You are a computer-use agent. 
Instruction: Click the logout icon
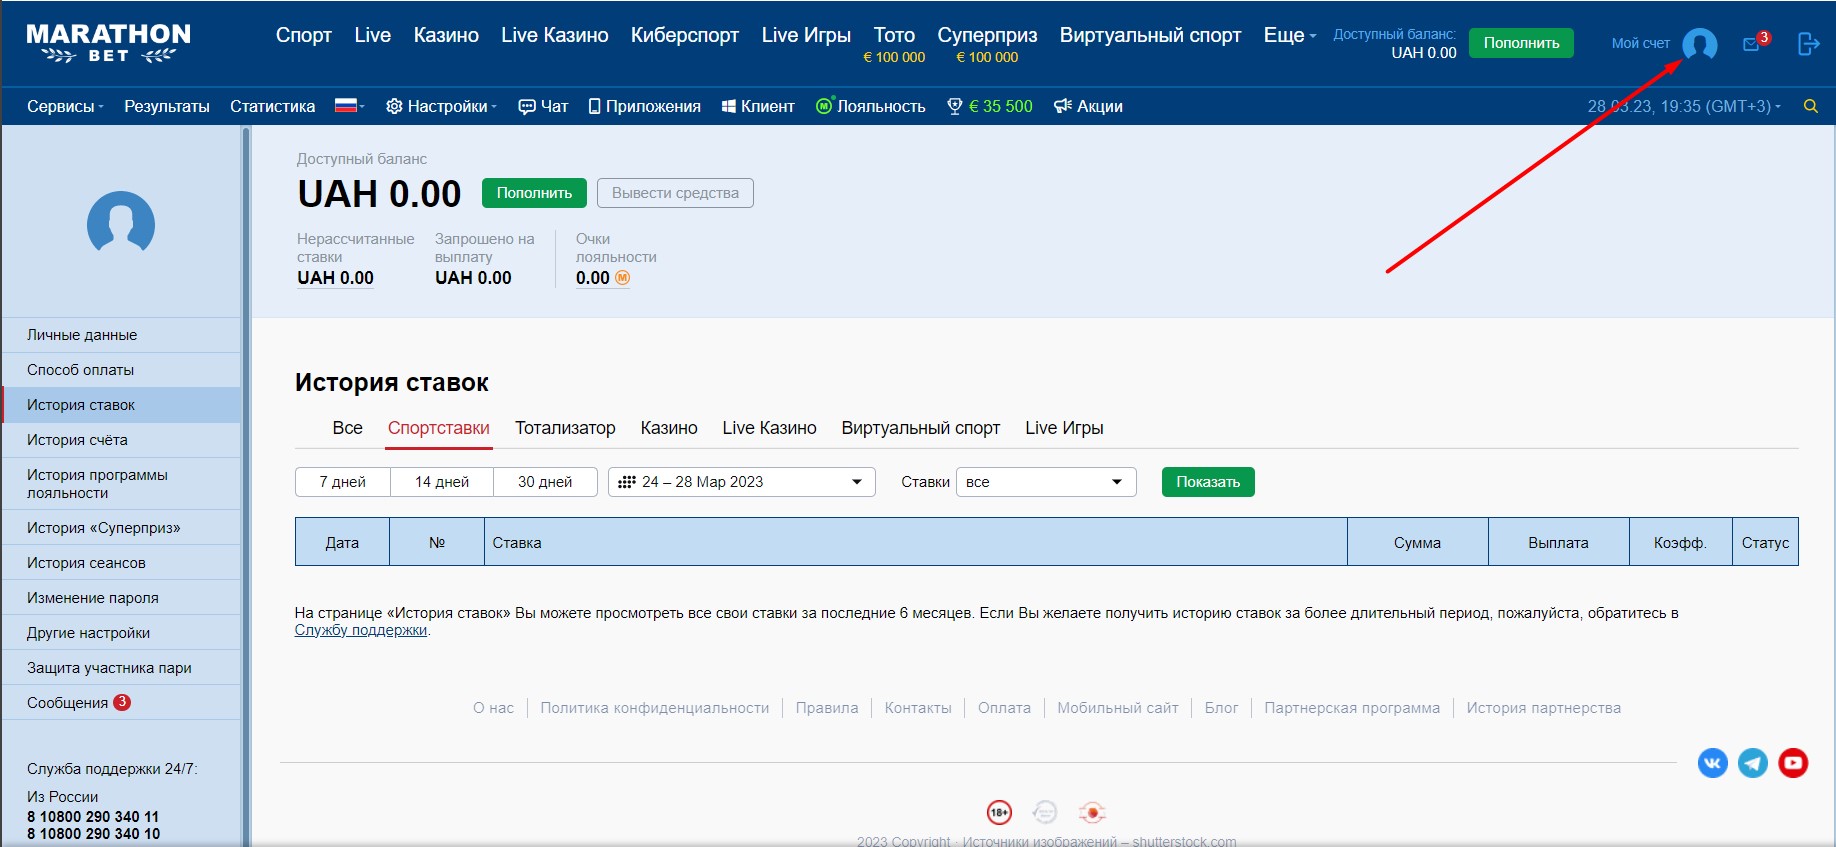(x=1808, y=44)
